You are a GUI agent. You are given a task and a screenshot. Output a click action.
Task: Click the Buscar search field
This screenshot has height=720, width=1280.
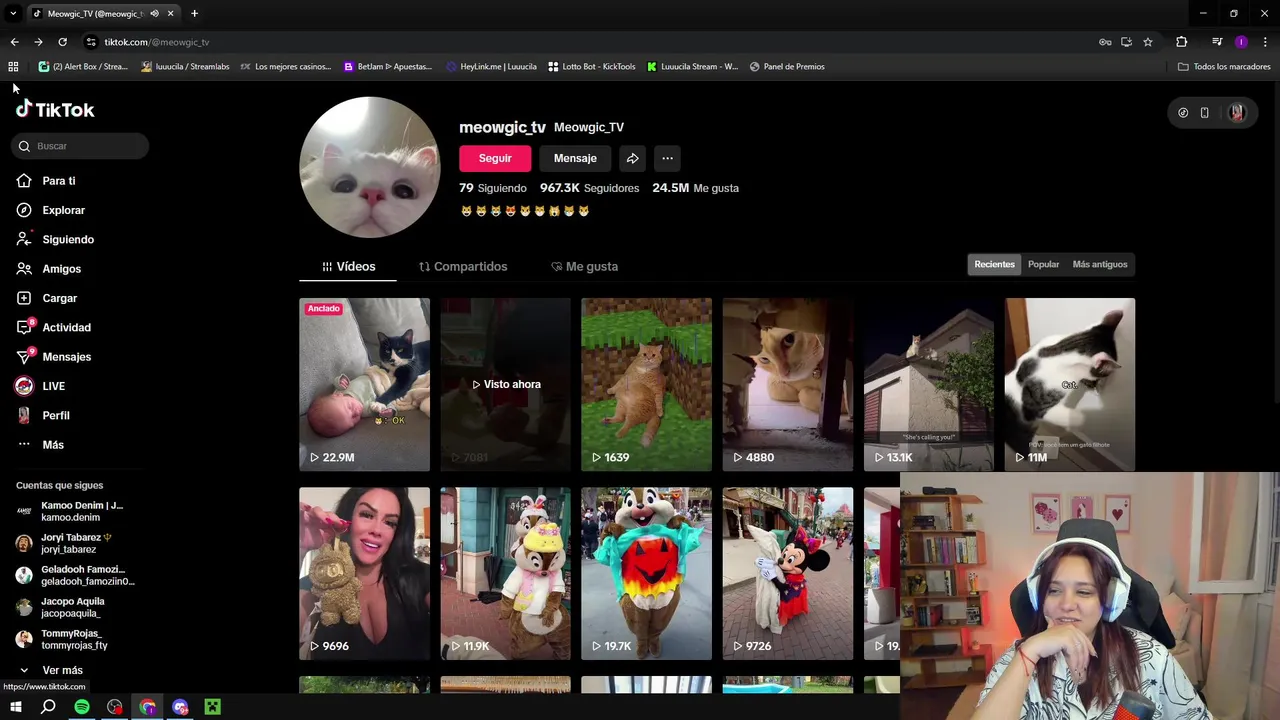[x=80, y=146]
